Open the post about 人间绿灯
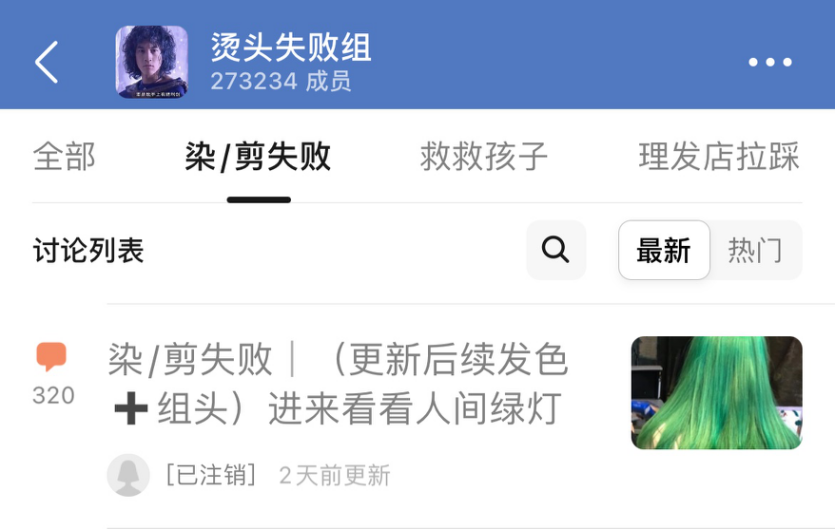This screenshot has width=835, height=529. coord(338,384)
